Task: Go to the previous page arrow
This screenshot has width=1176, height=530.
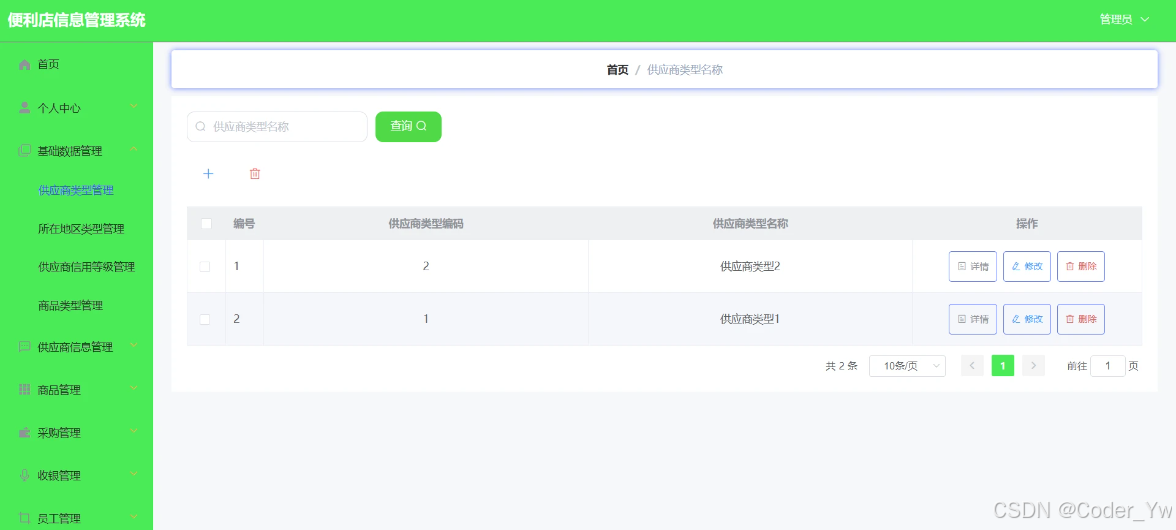Action: (972, 366)
